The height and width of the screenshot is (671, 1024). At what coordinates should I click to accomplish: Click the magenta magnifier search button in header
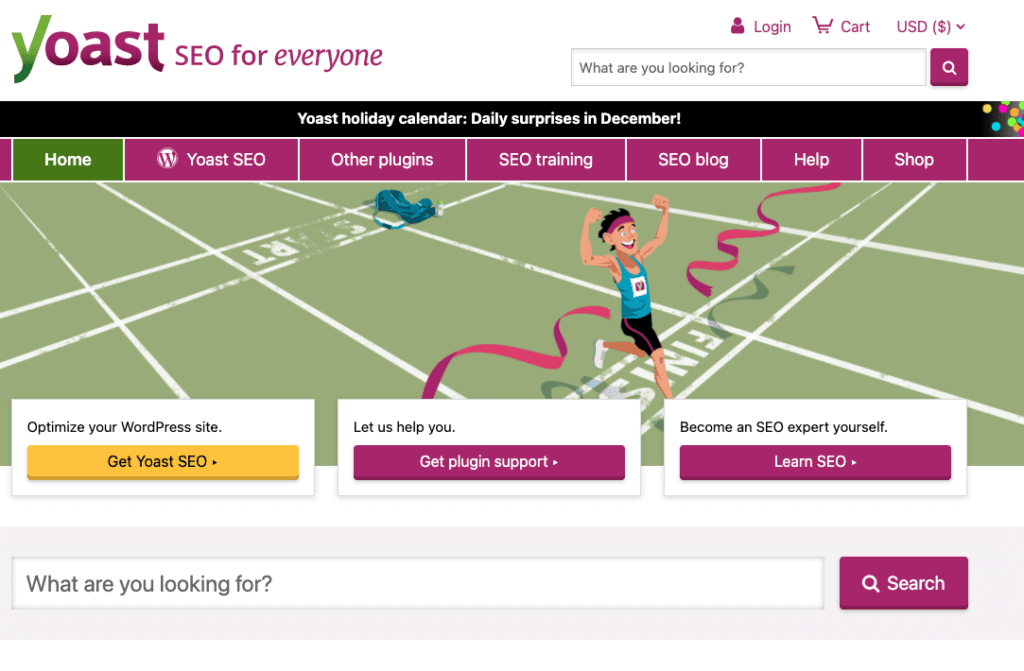[949, 67]
